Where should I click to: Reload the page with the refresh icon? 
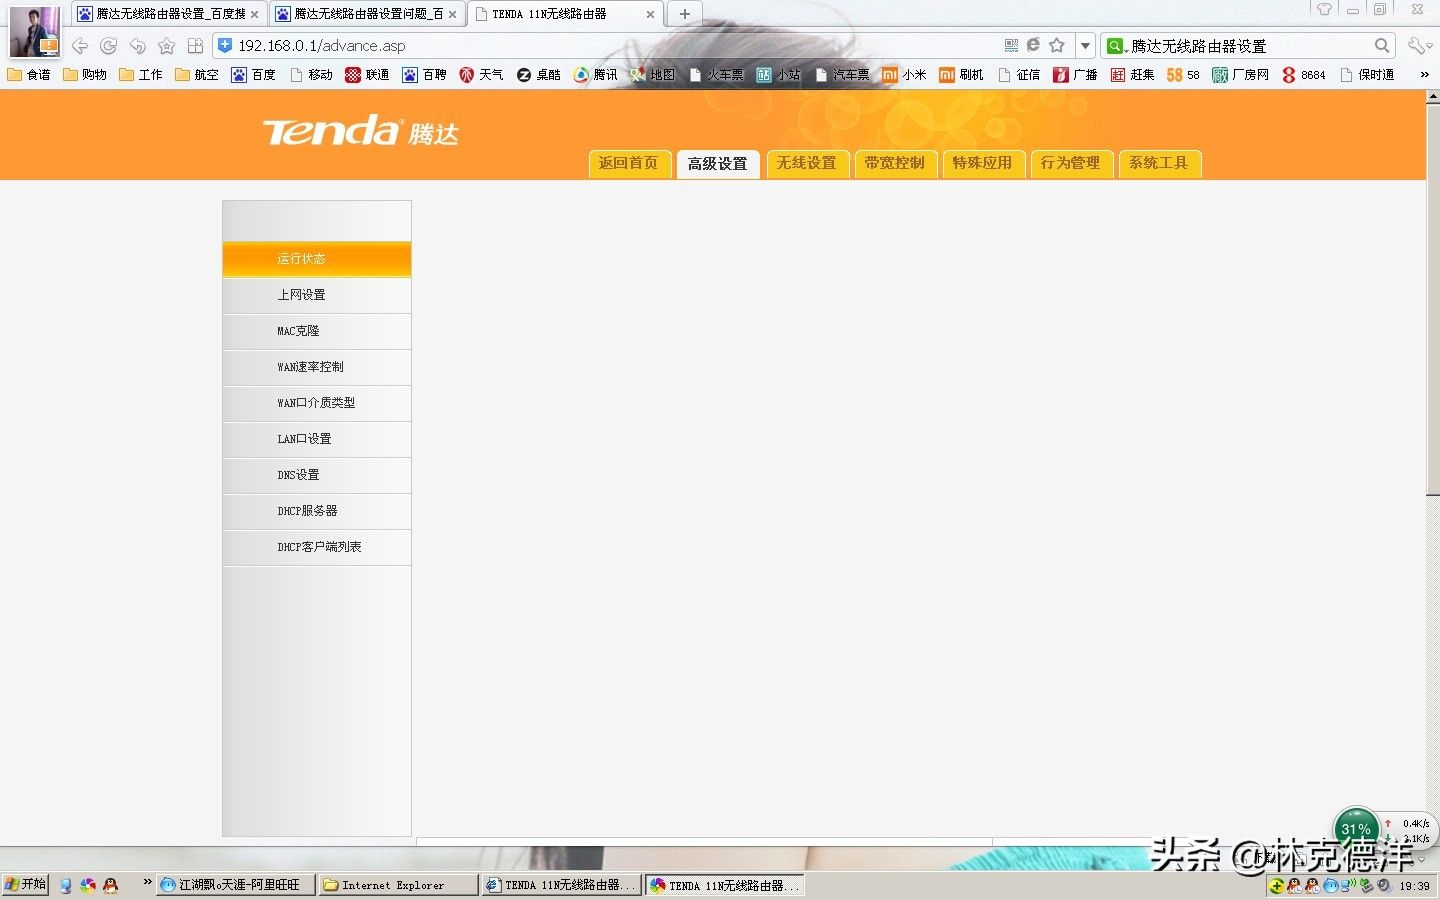click(x=109, y=46)
